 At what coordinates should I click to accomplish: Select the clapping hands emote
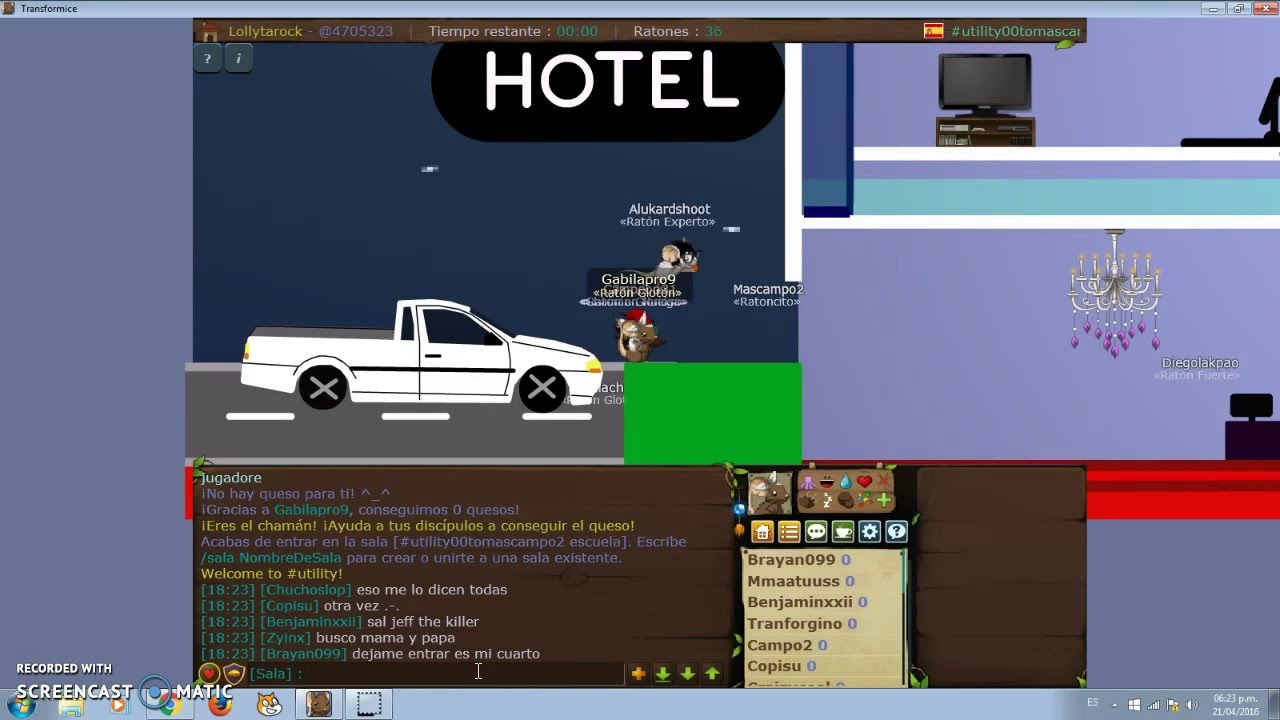[x=808, y=501]
